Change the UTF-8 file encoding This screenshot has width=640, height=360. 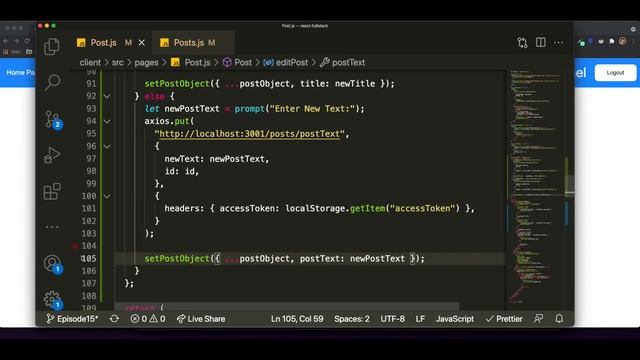tap(393, 319)
